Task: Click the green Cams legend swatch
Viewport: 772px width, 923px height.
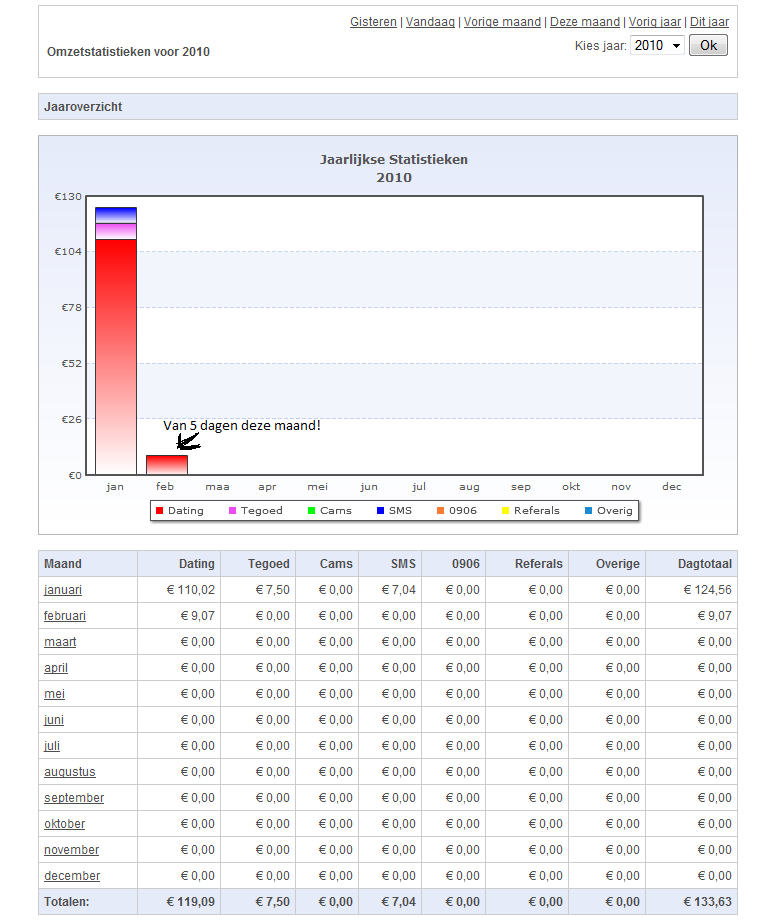Action: (x=312, y=510)
